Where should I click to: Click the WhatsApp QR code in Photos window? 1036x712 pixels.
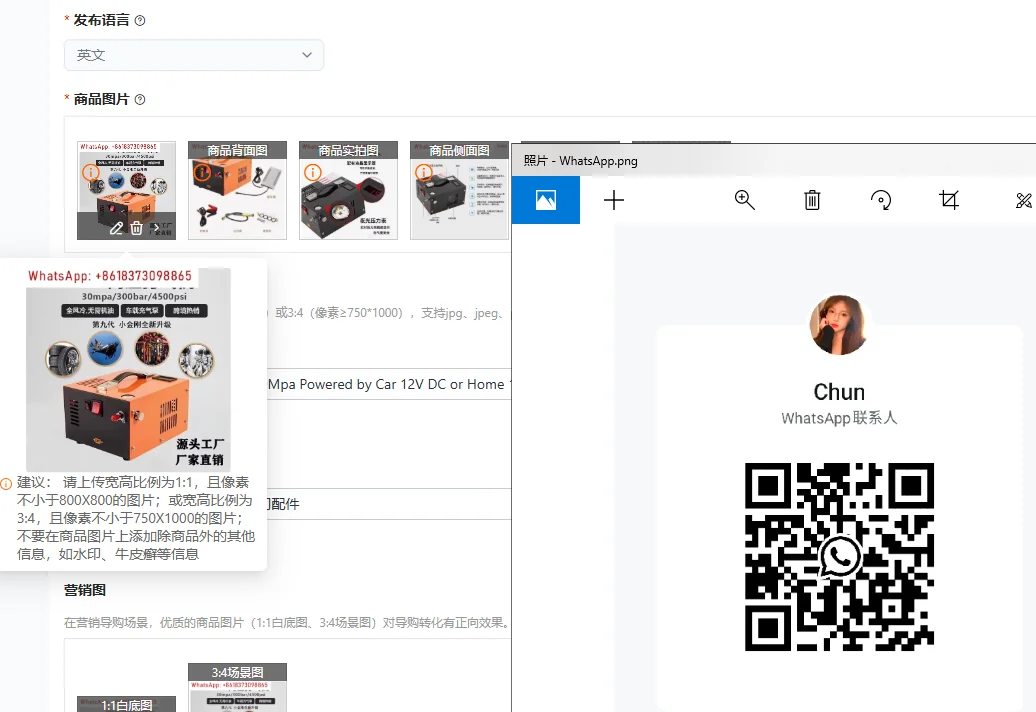coord(839,557)
